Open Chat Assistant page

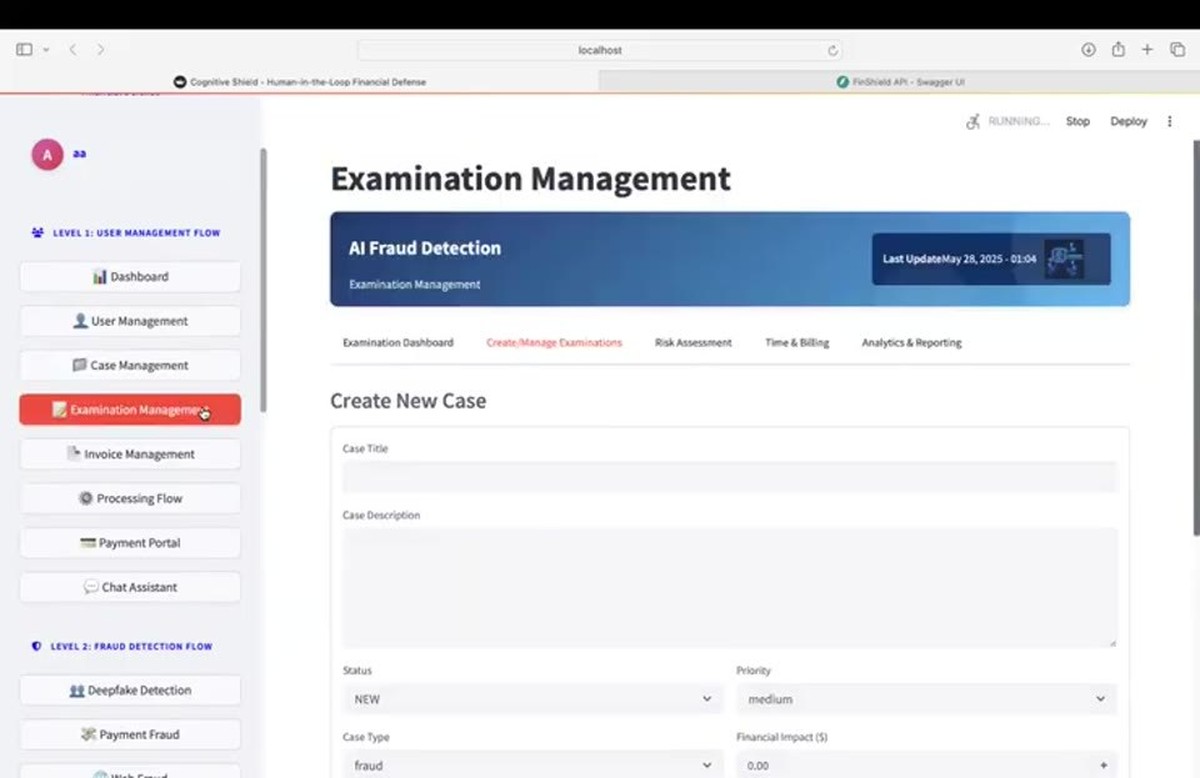tap(130, 587)
